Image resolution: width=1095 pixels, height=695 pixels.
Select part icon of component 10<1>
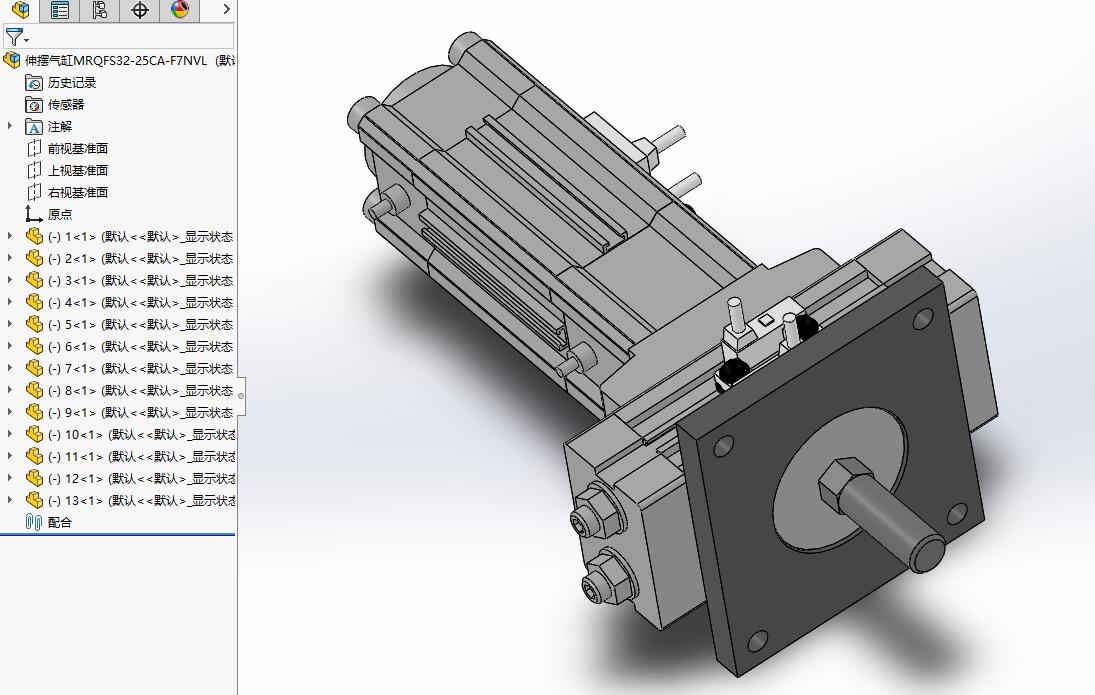point(34,434)
